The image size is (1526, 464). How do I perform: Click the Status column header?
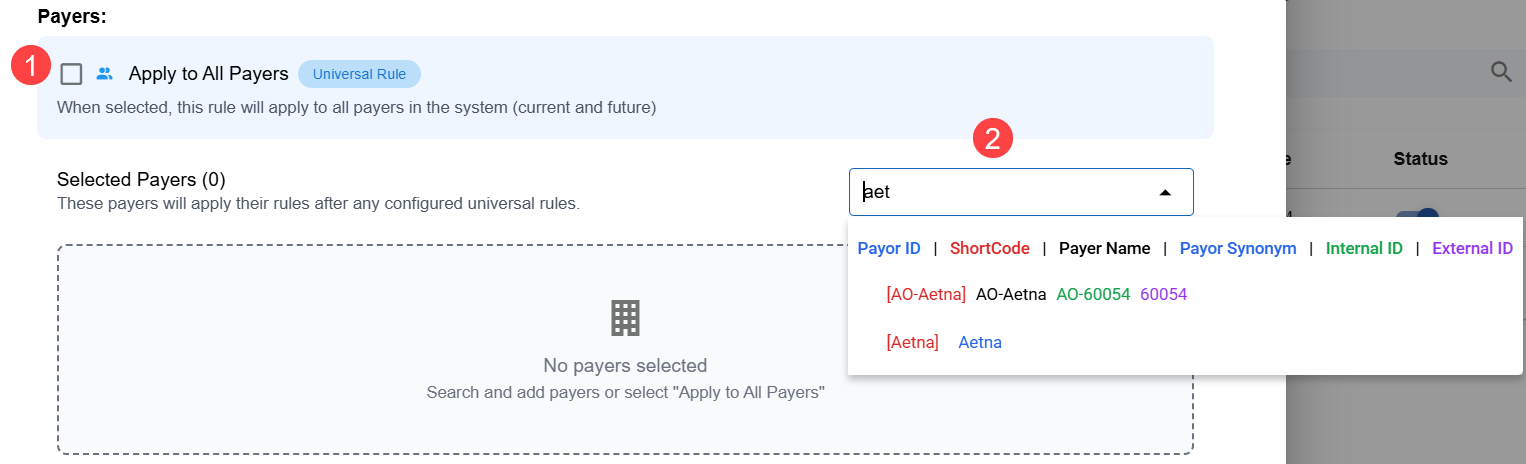(x=1420, y=159)
